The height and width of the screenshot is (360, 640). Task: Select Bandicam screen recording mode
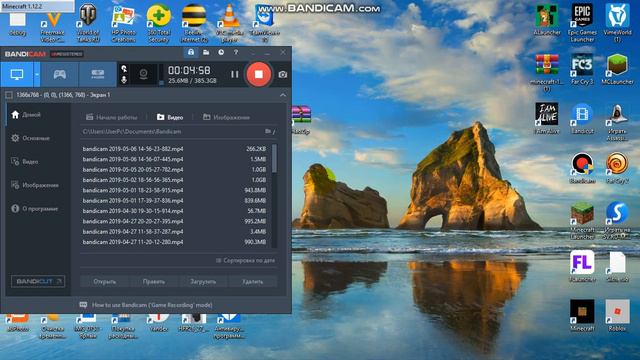pyautogui.click(x=17, y=74)
